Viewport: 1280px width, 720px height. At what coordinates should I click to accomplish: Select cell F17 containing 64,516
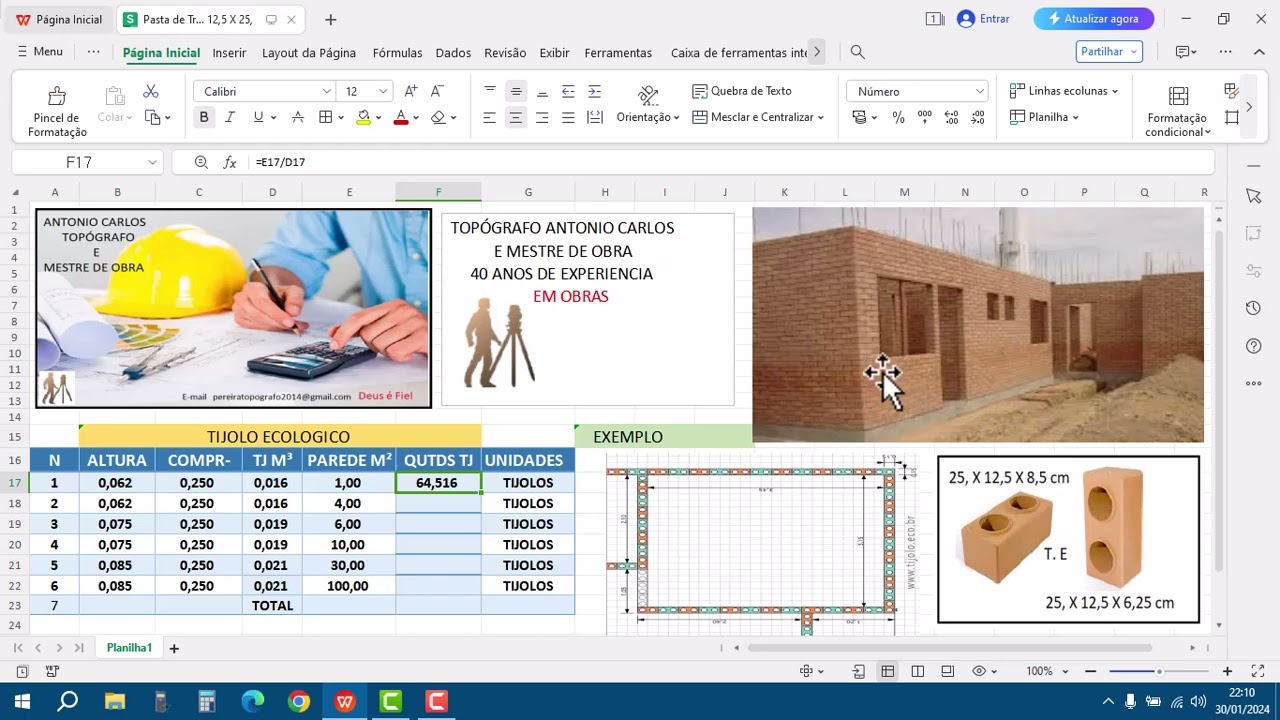coord(438,483)
